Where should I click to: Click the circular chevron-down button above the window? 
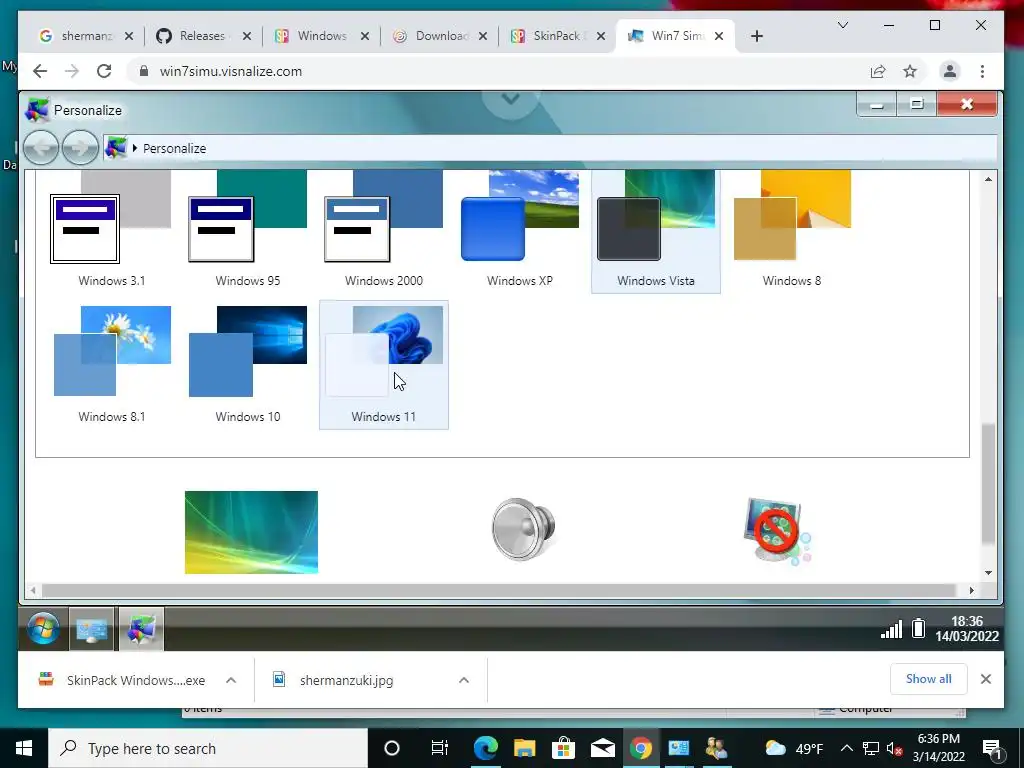(511, 101)
